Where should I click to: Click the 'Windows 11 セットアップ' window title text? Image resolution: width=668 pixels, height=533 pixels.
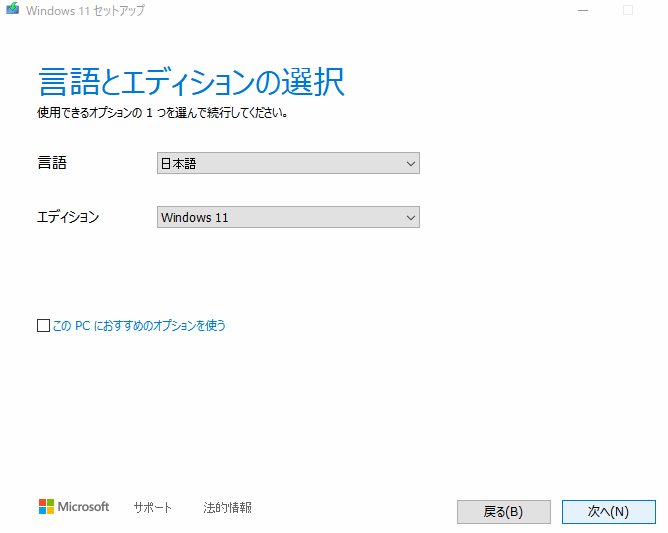(x=85, y=10)
